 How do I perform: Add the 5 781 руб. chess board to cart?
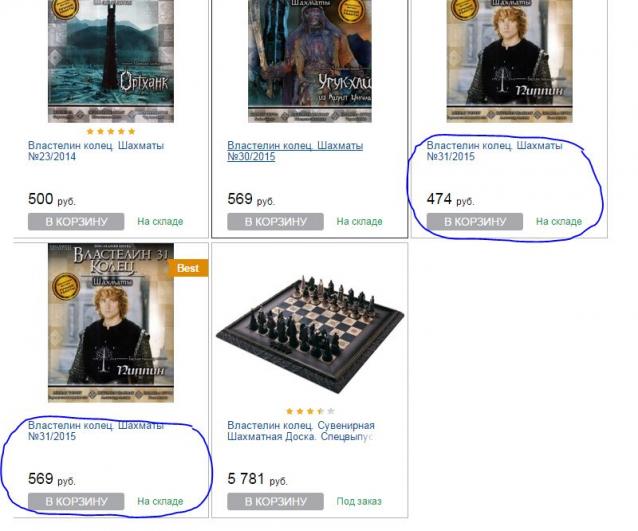pos(275,501)
